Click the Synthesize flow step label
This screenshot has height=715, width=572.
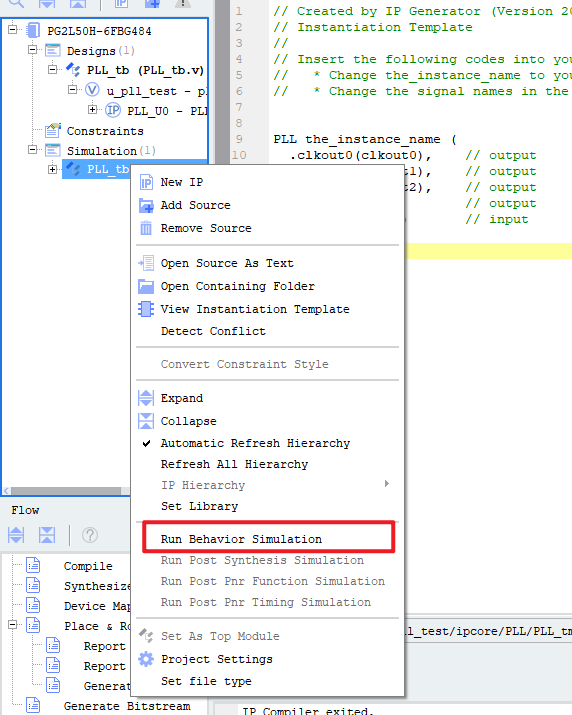[97, 586]
